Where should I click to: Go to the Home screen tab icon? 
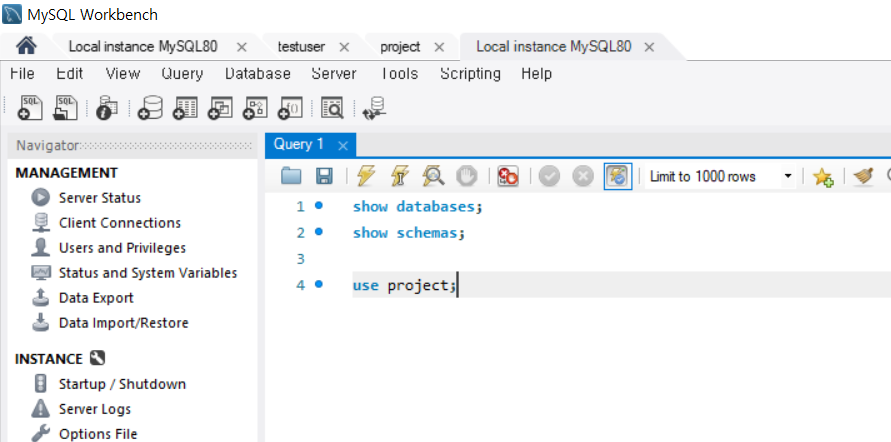click(x=26, y=46)
